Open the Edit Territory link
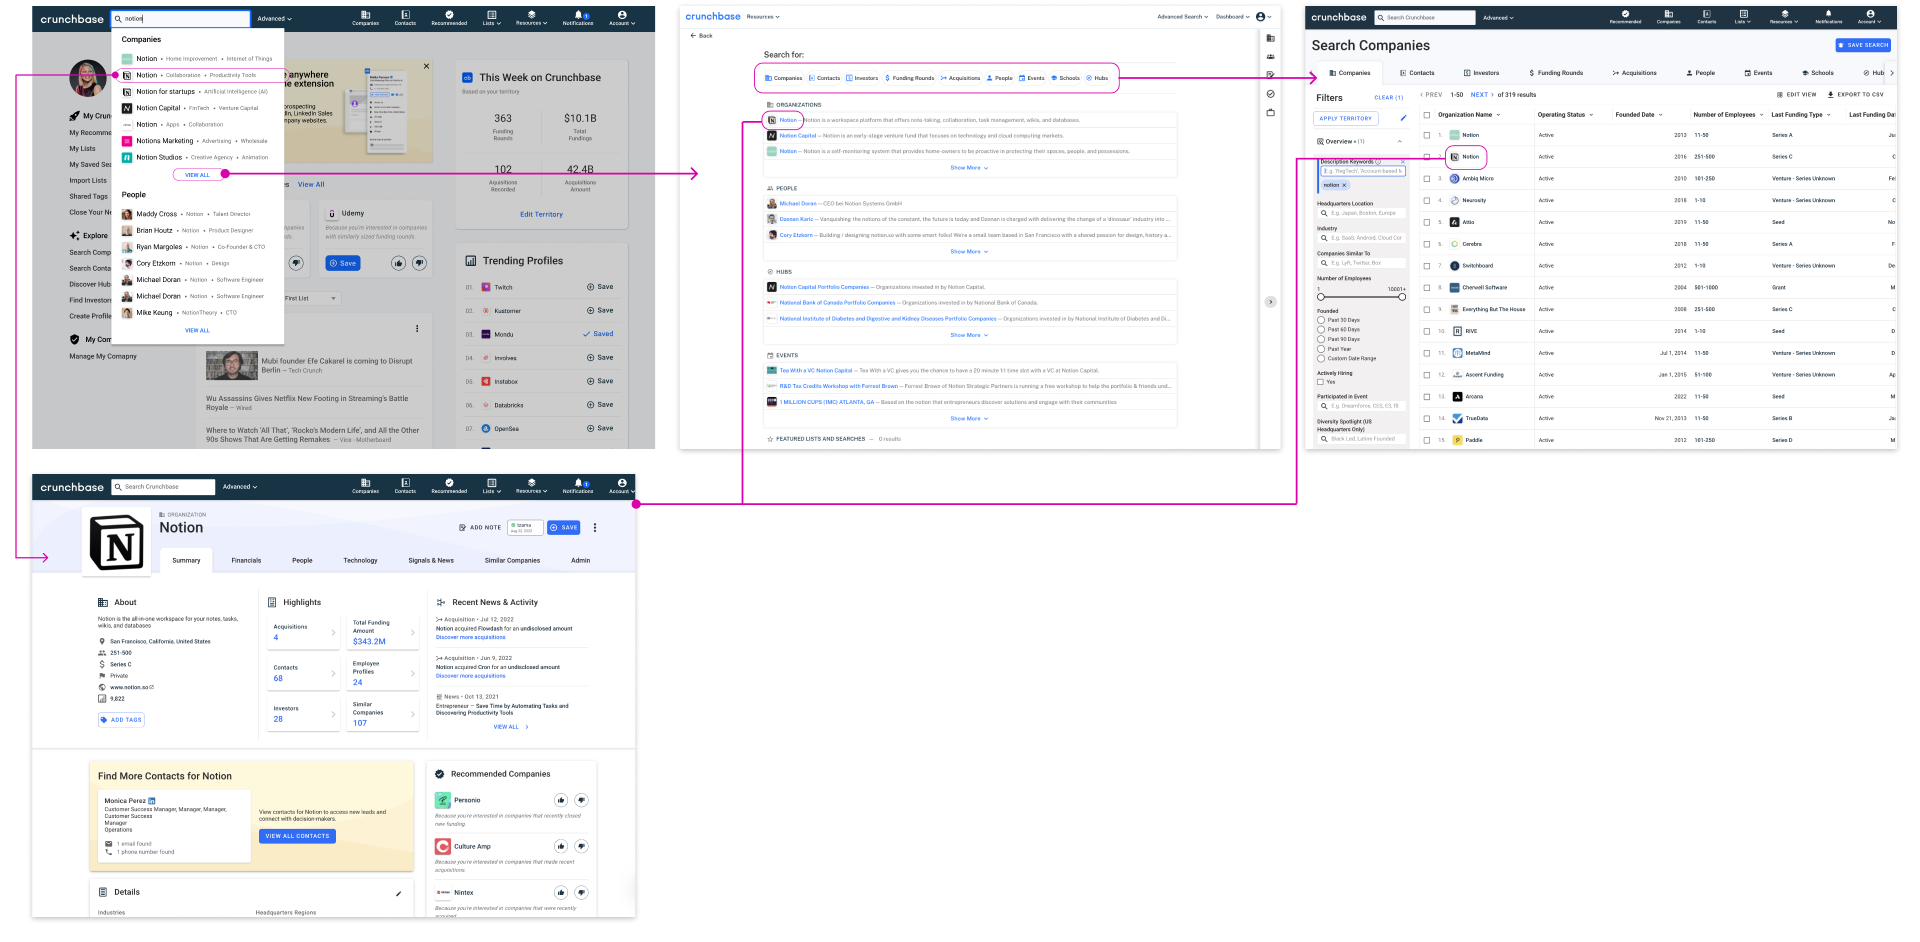 pos(541,214)
